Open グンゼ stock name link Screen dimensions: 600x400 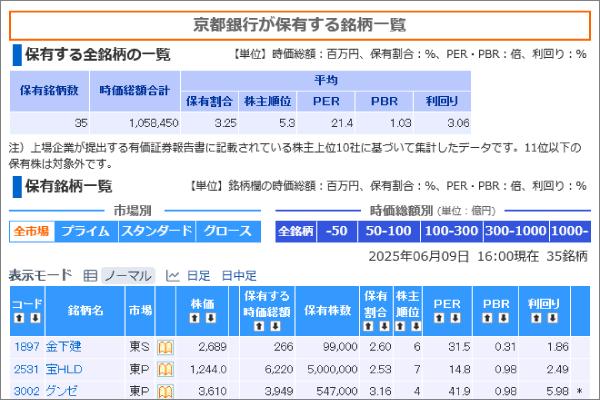pos(61,391)
